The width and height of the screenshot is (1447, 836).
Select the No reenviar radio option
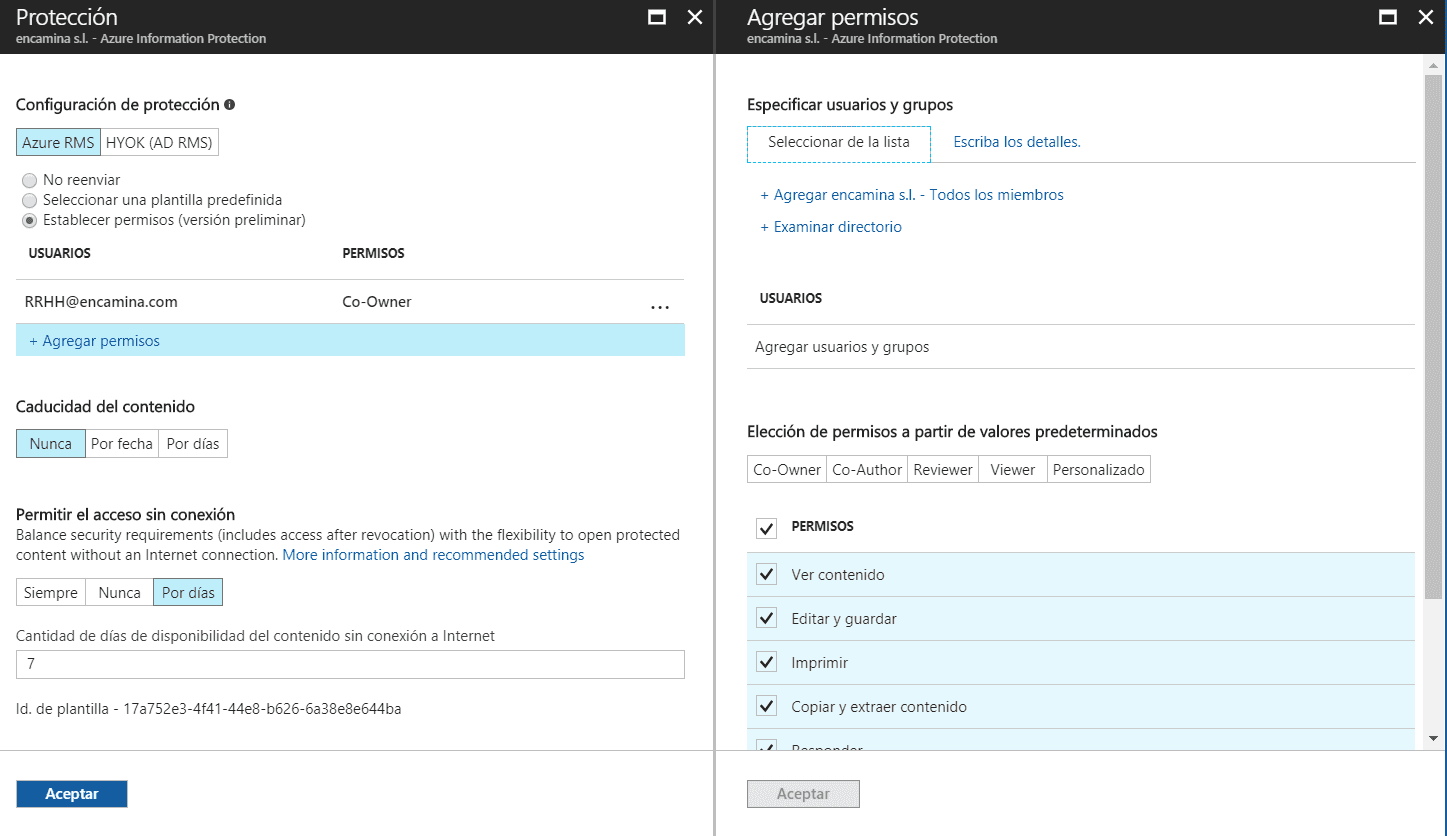tap(30, 180)
